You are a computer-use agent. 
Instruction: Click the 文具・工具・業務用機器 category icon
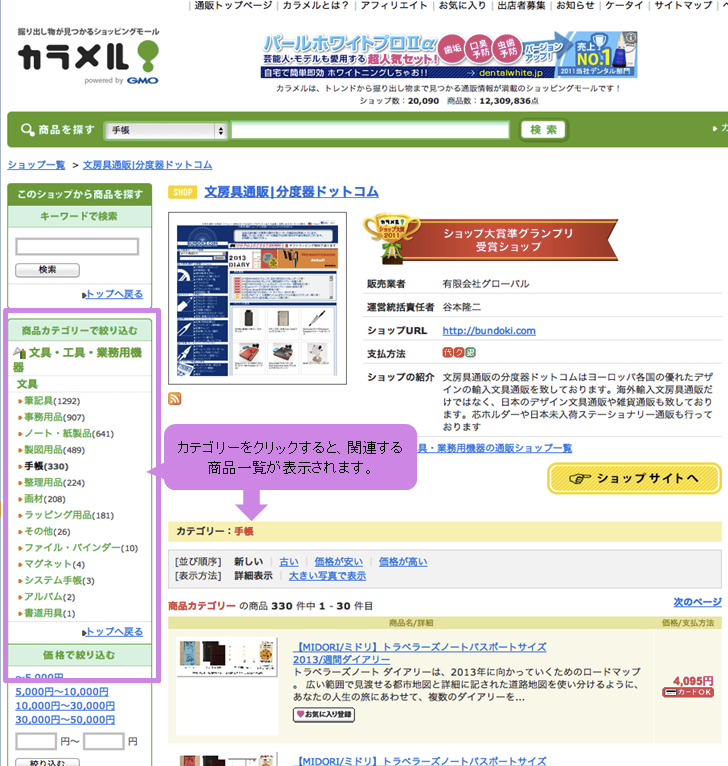pyautogui.click(x=20, y=352)
